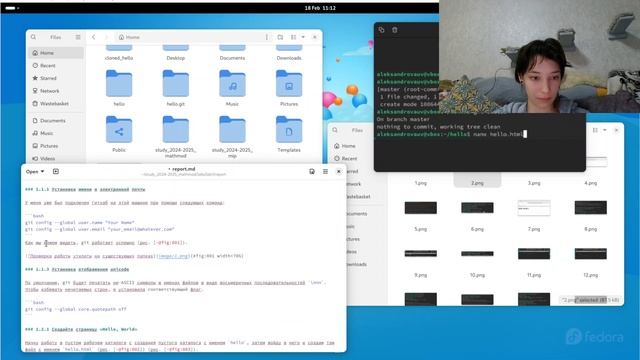Open Wastebasket in the Files sidebar
640x360 pixels.
tap(56, 103)
